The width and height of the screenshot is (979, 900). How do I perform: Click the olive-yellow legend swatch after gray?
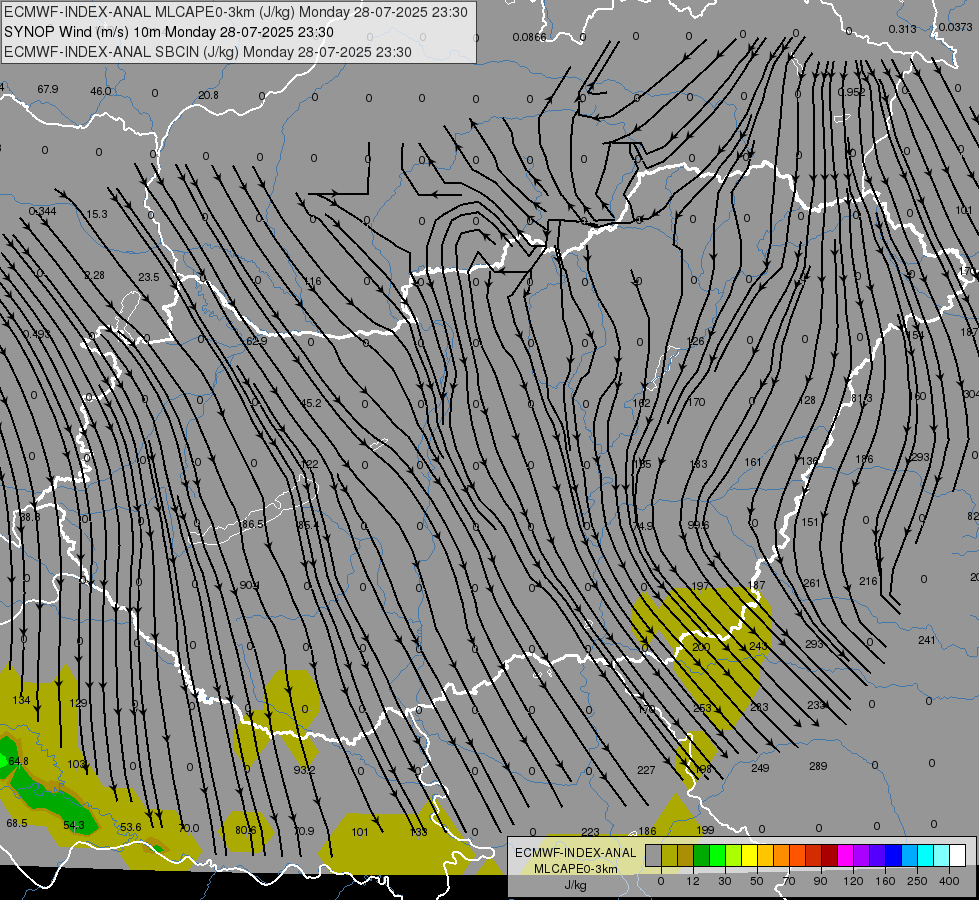[x=669, y=856]
